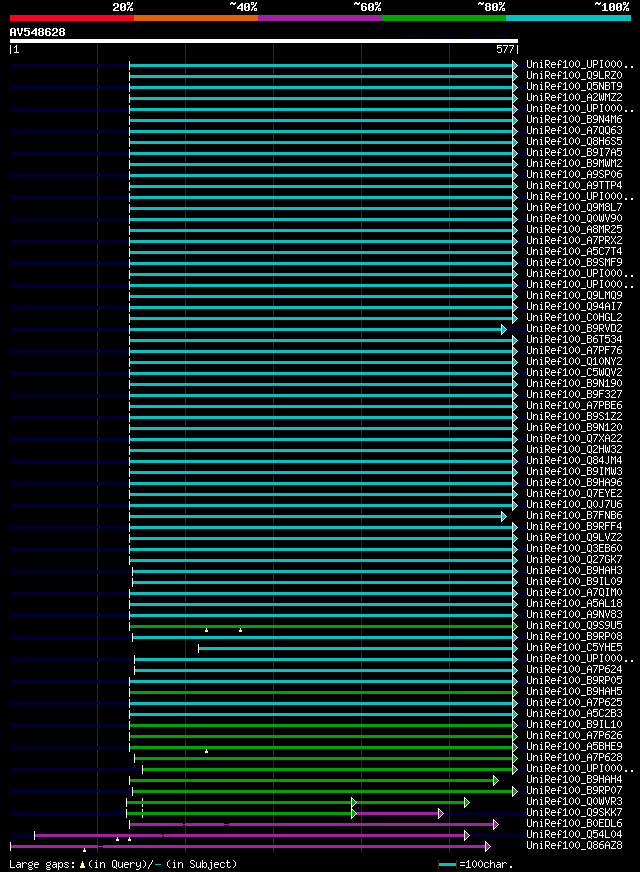Click the UniRef100_C5WQV2 entry
Image resolution: width=640 pixels, height=872 pixels.
pos(574,373)
